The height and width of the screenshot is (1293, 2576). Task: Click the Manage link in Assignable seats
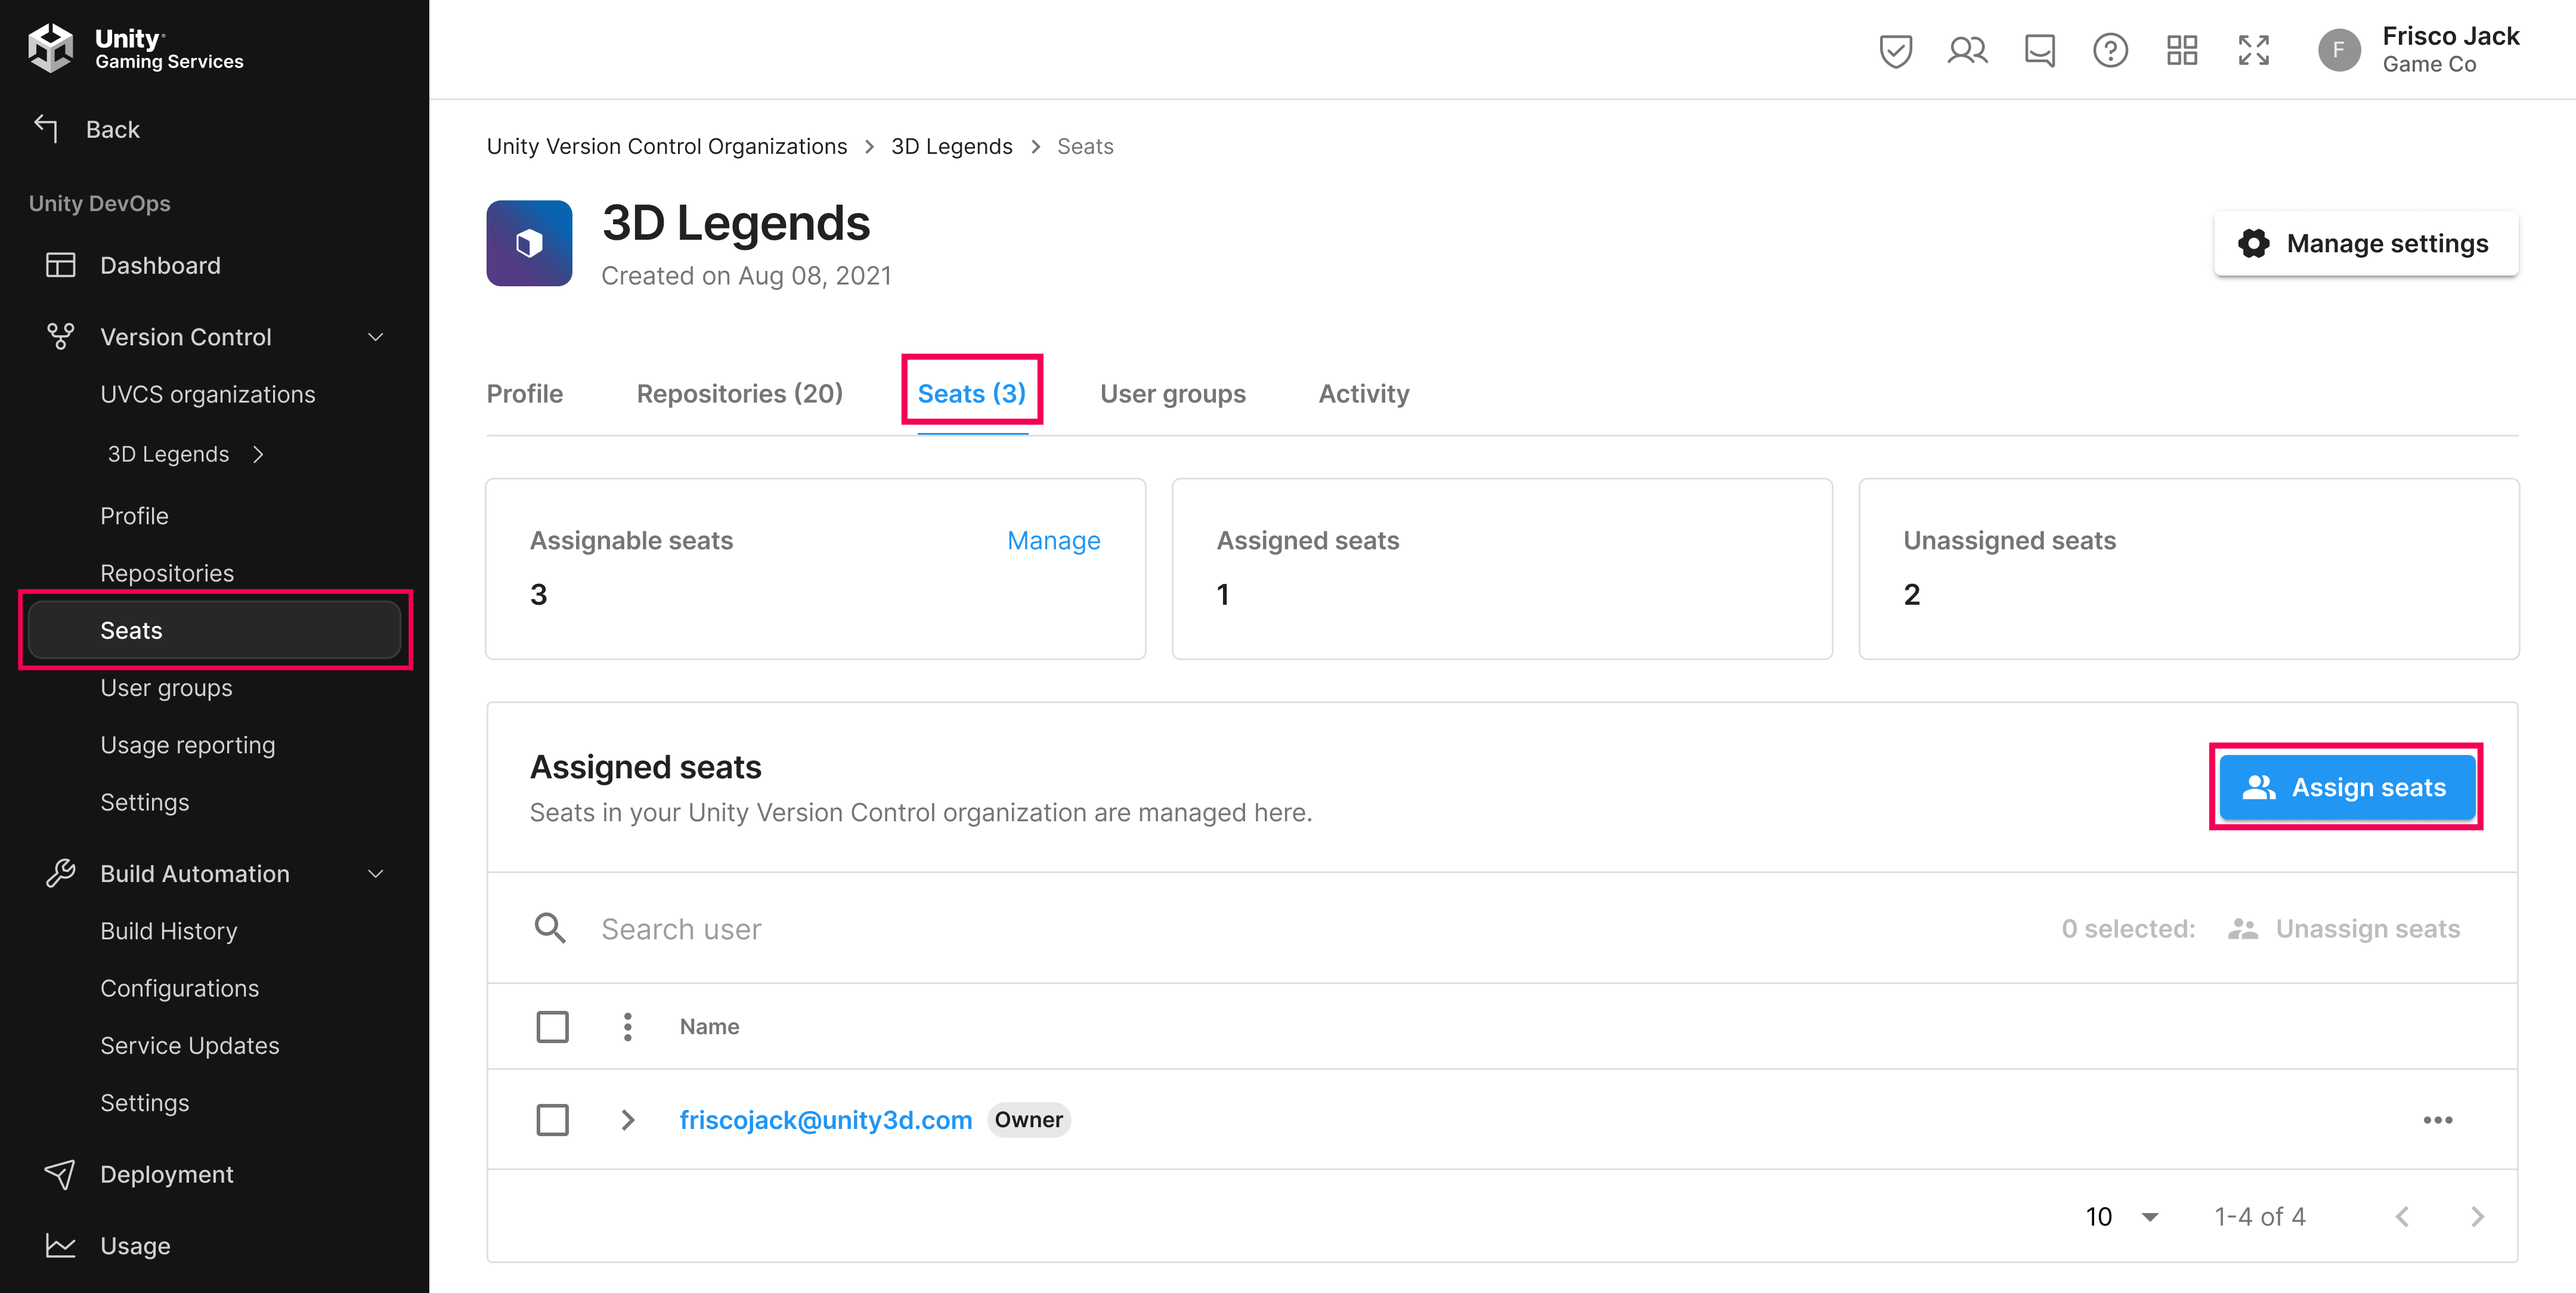pos(1053,541)
